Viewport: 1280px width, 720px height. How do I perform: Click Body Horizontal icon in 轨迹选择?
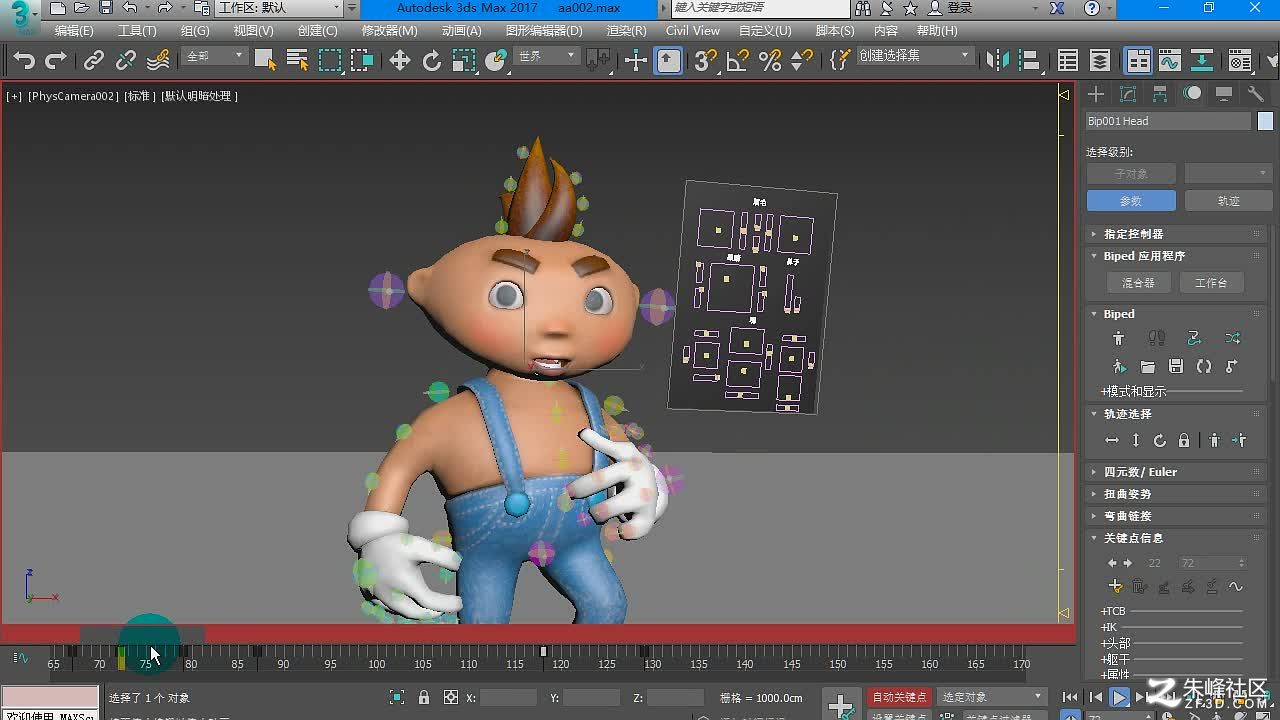1112,441
